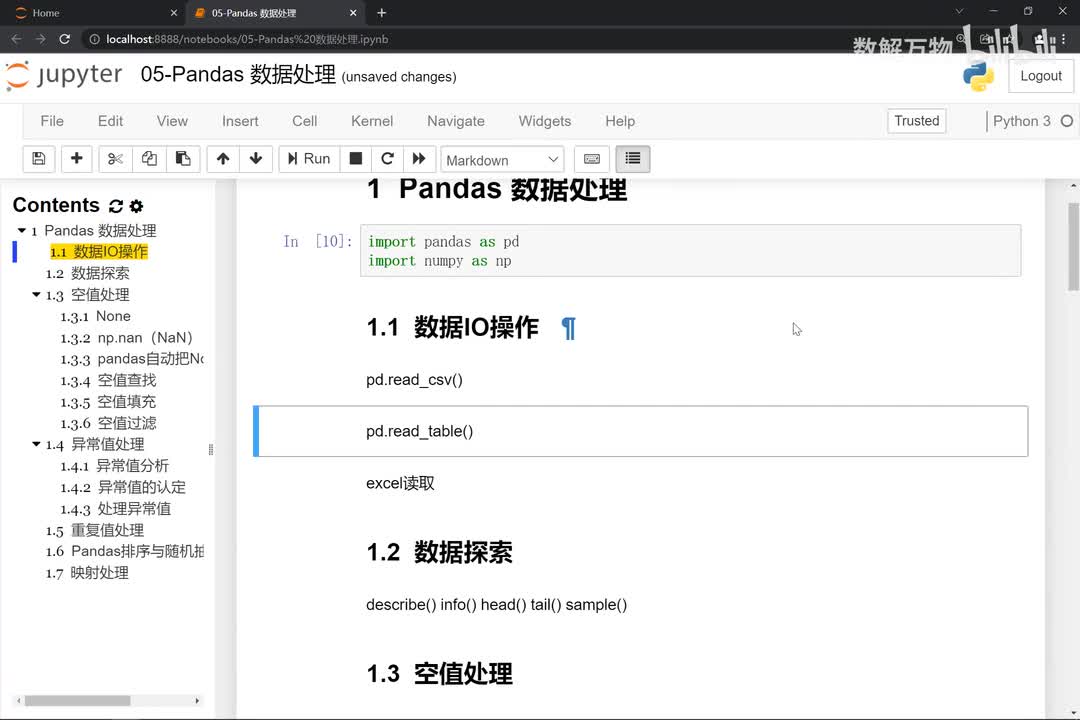Select the pd.read_table() markdown cell
1080x720 pixels.
click(x=641, y=431)
